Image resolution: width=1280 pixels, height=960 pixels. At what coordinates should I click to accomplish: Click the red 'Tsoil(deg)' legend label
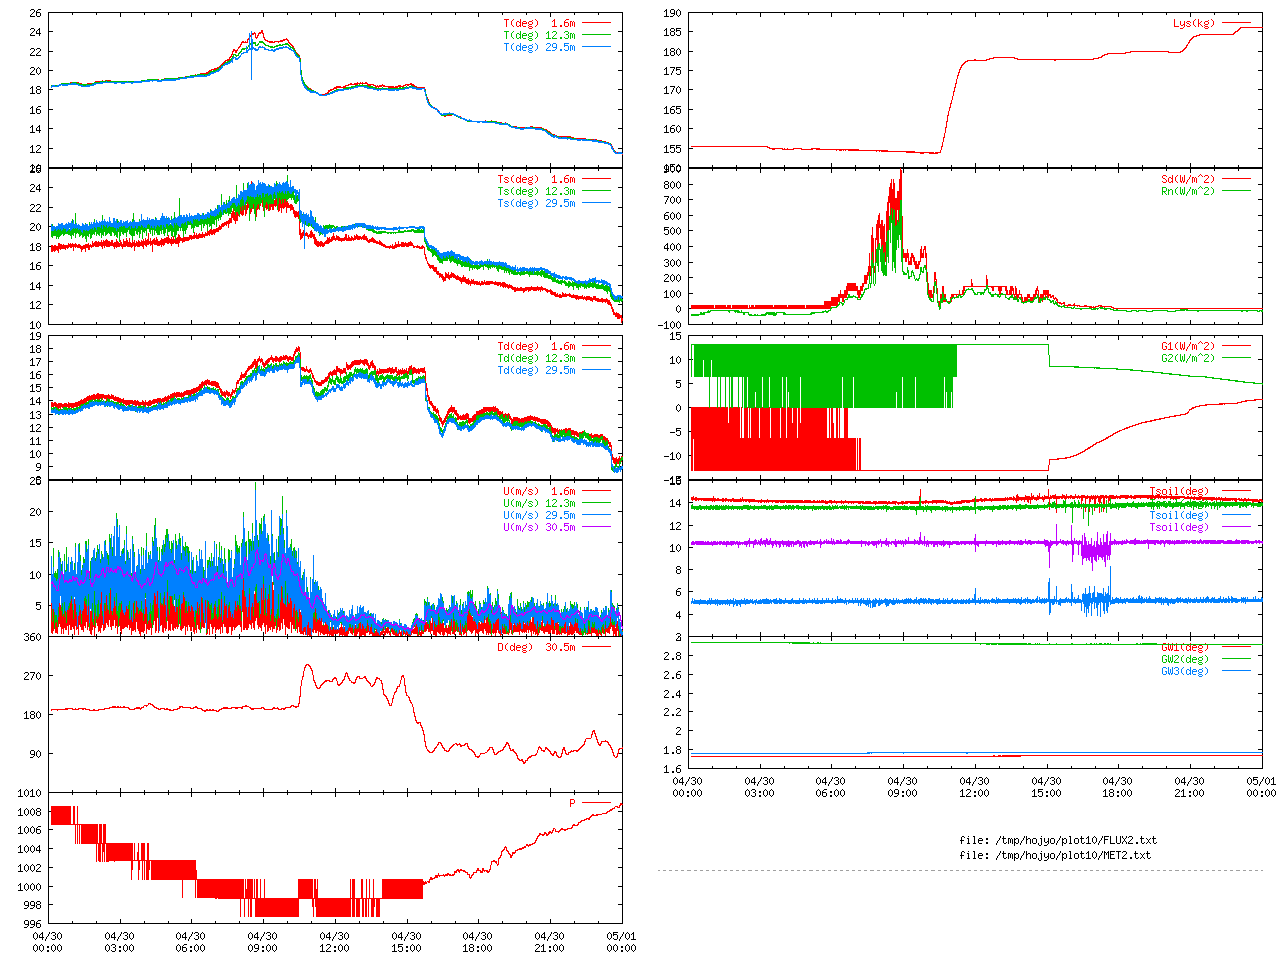pyautogui.click(x=1179, y=491)
